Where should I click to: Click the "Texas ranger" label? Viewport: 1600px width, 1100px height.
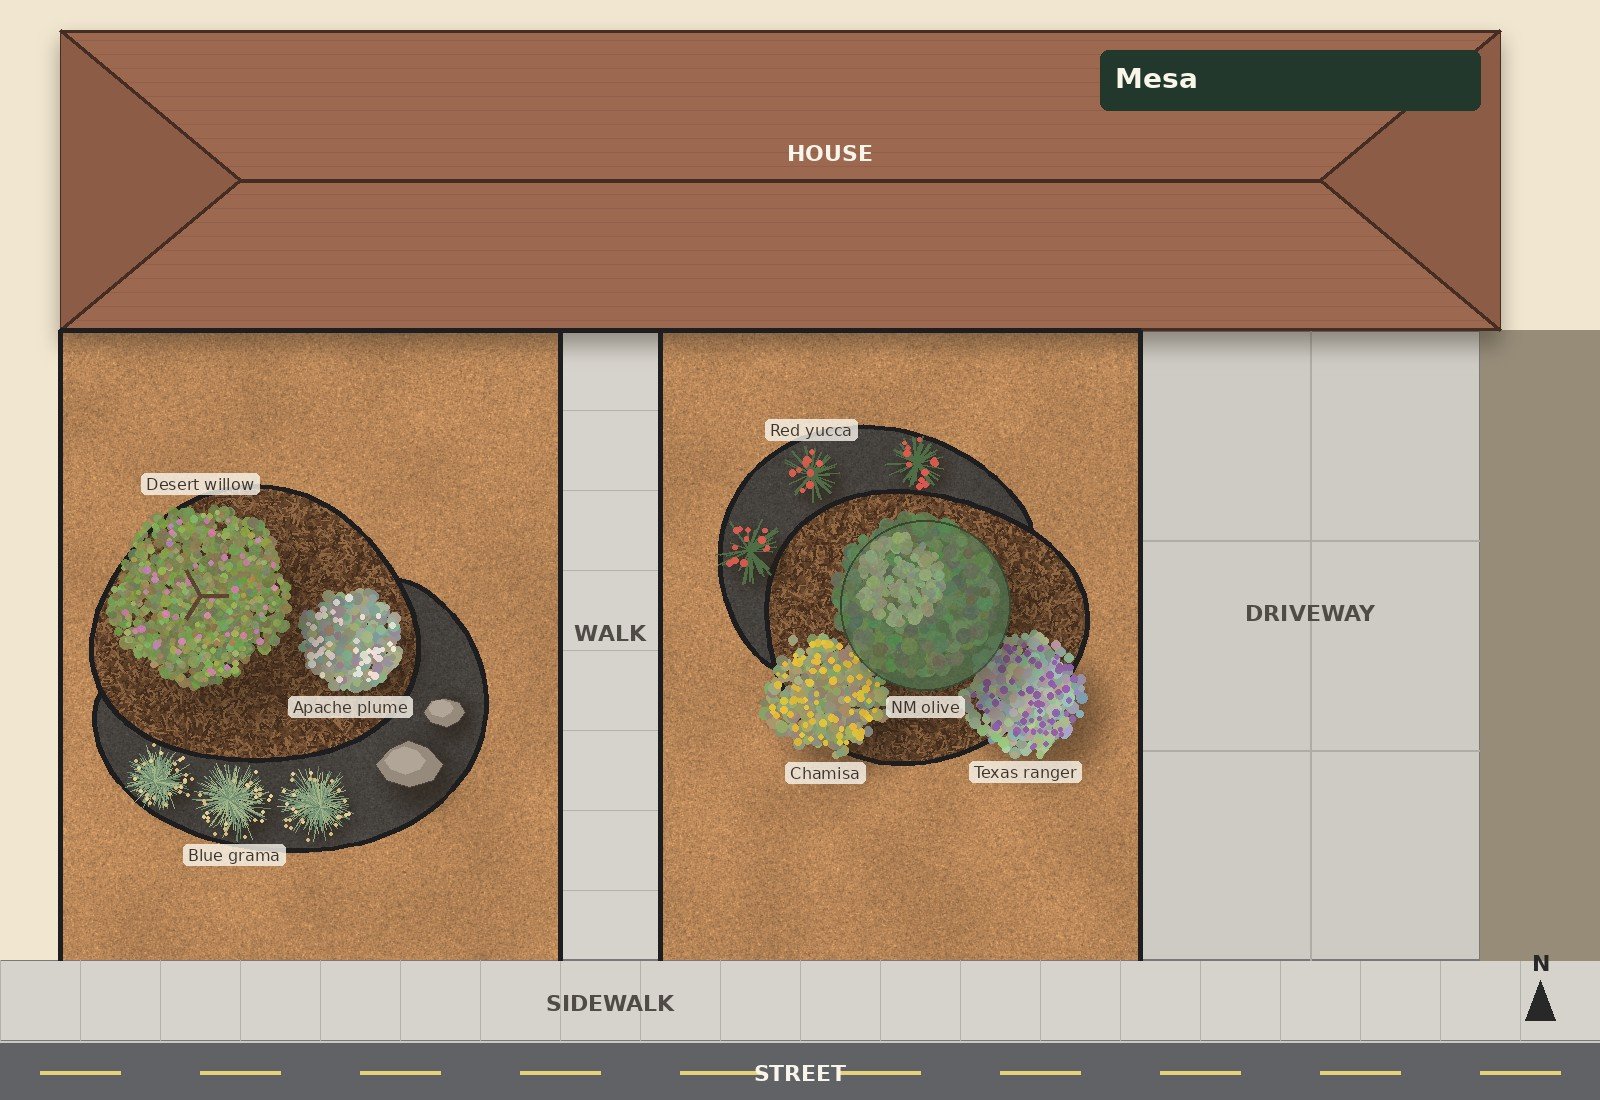[1025, 772]
